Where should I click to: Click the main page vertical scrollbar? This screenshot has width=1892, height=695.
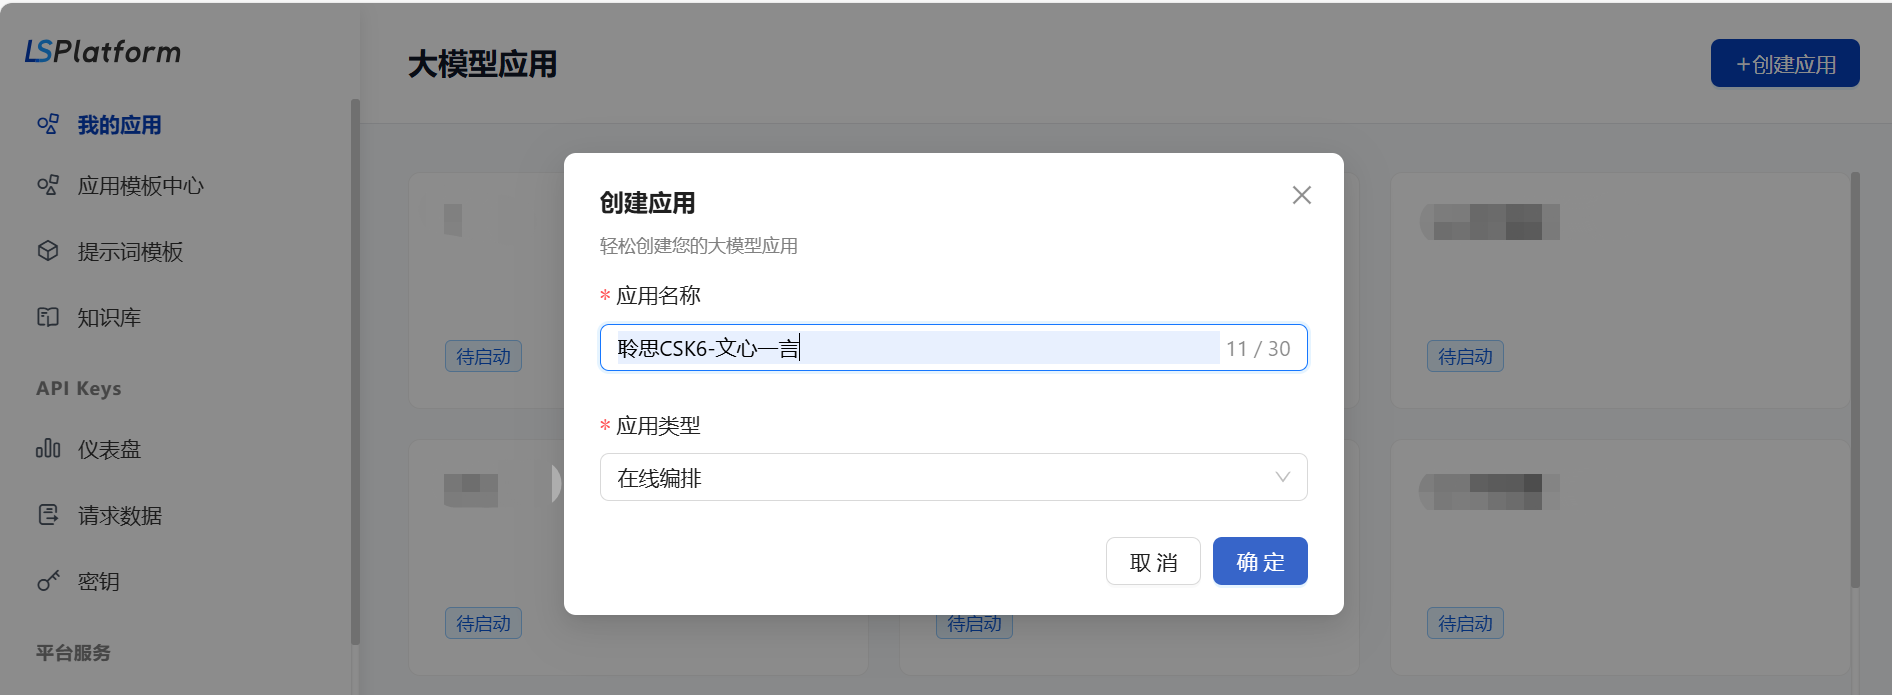1855,380
